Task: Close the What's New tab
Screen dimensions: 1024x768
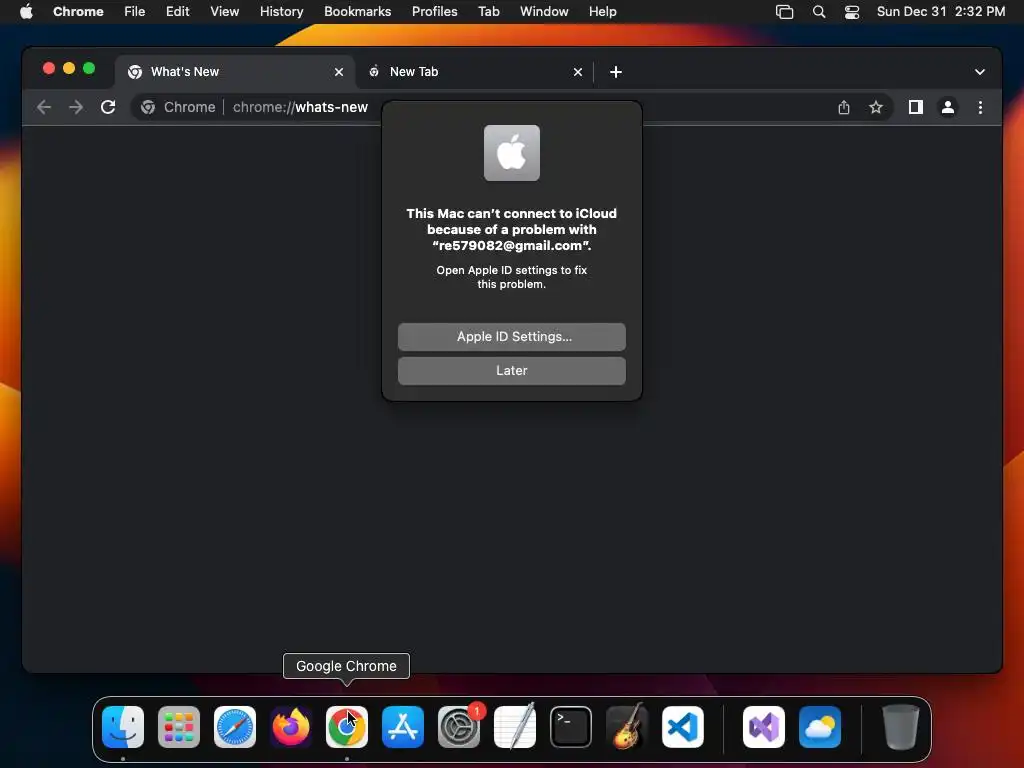Action: coord(339,72)
